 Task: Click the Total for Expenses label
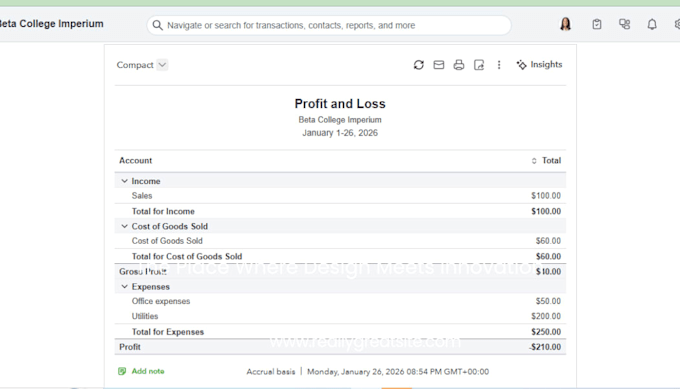click(168, 332)
